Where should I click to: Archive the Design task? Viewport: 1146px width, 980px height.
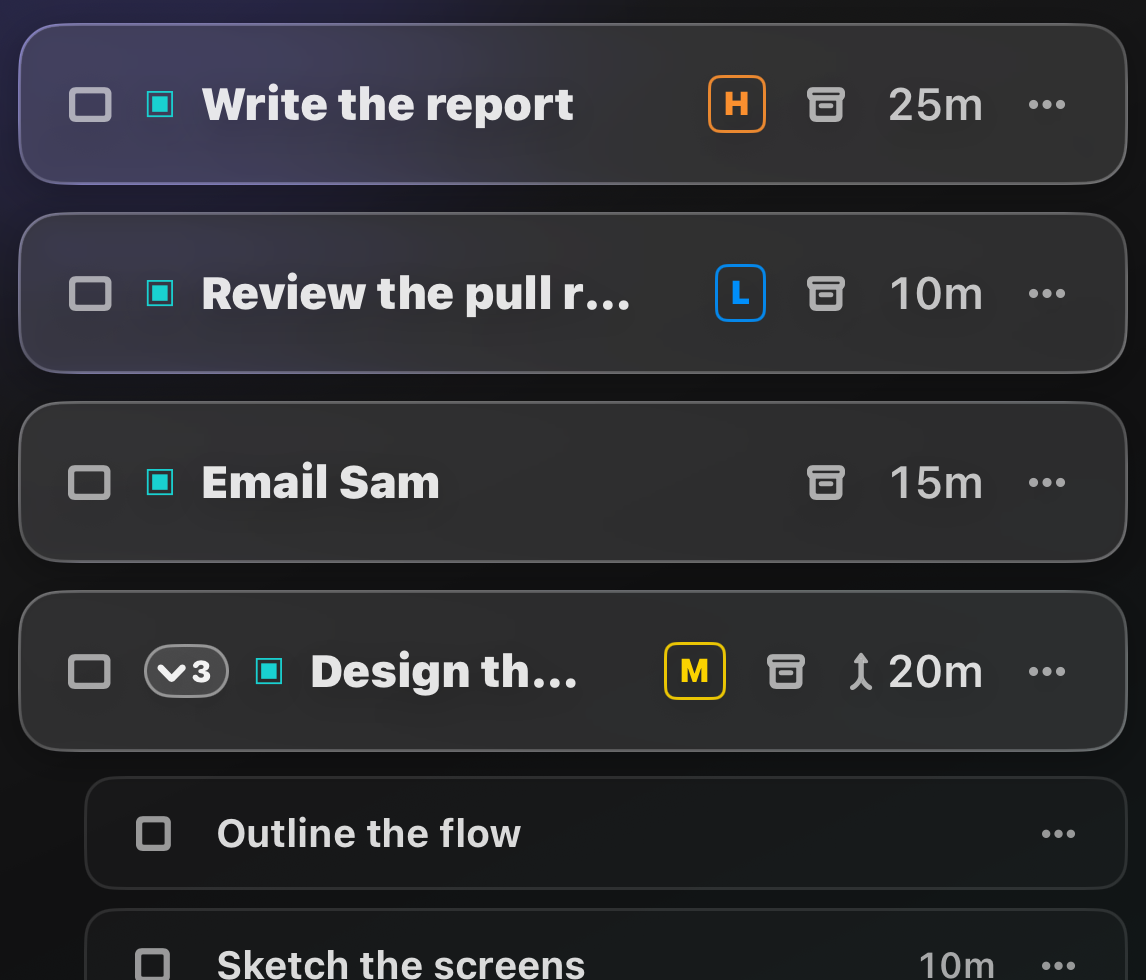786,672
